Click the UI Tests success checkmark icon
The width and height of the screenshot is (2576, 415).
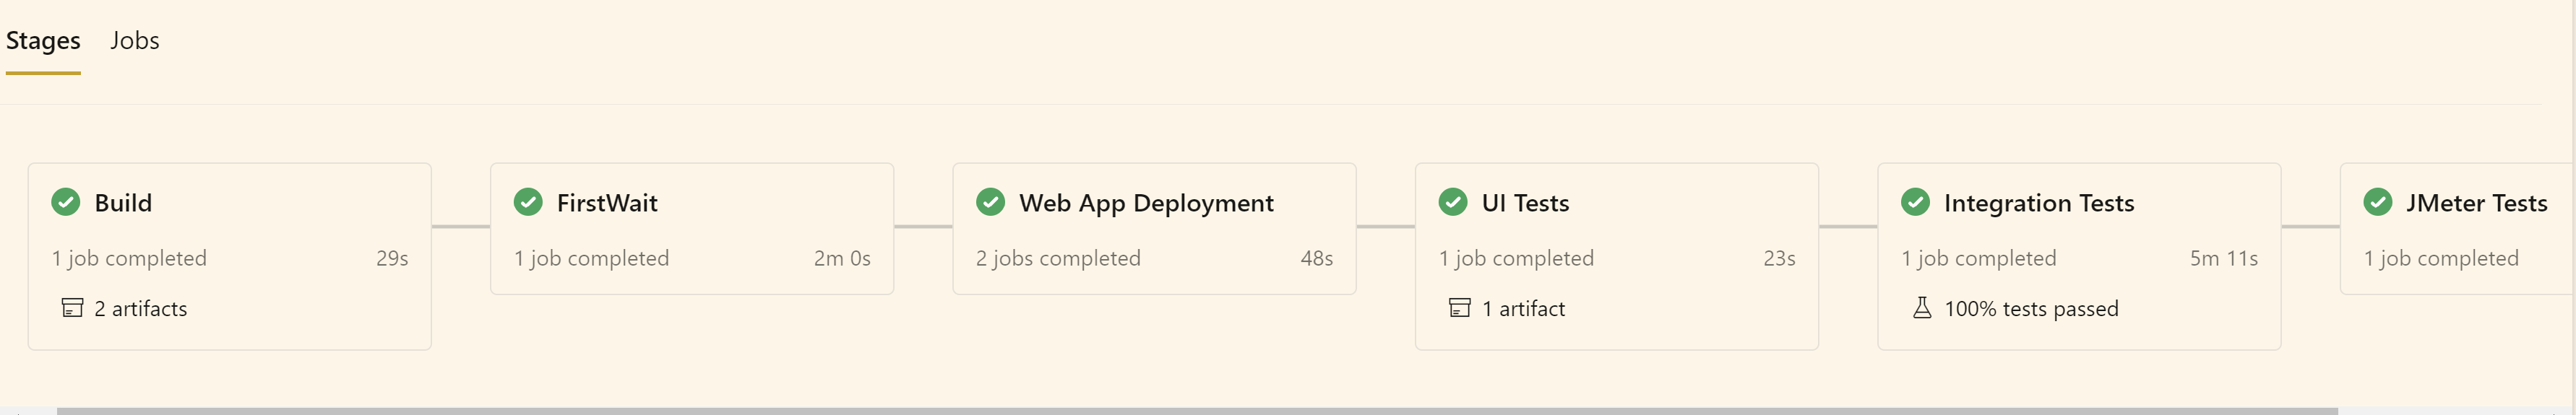(x=1453, y=202)
